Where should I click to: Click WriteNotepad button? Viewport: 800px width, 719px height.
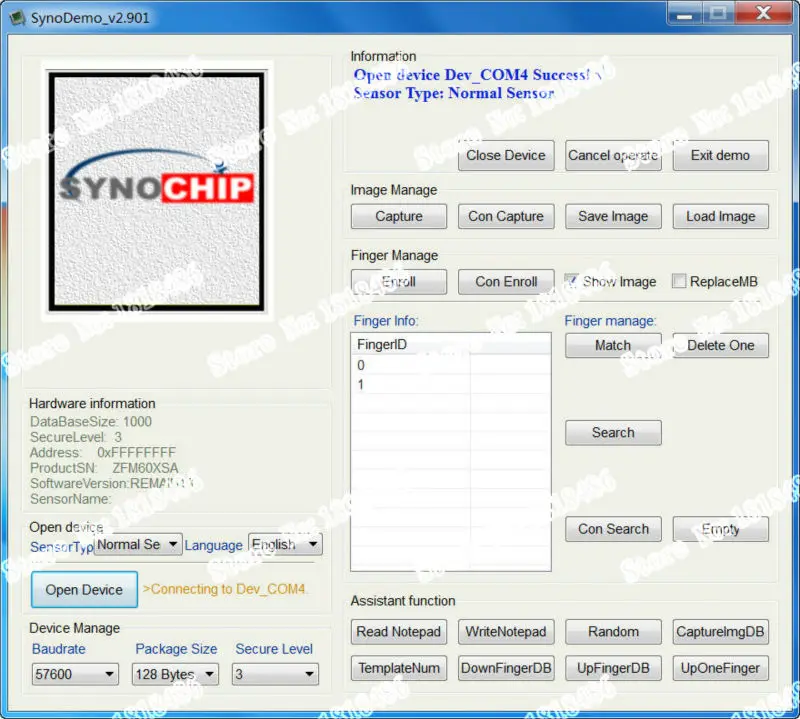click(x=506, y=632)
